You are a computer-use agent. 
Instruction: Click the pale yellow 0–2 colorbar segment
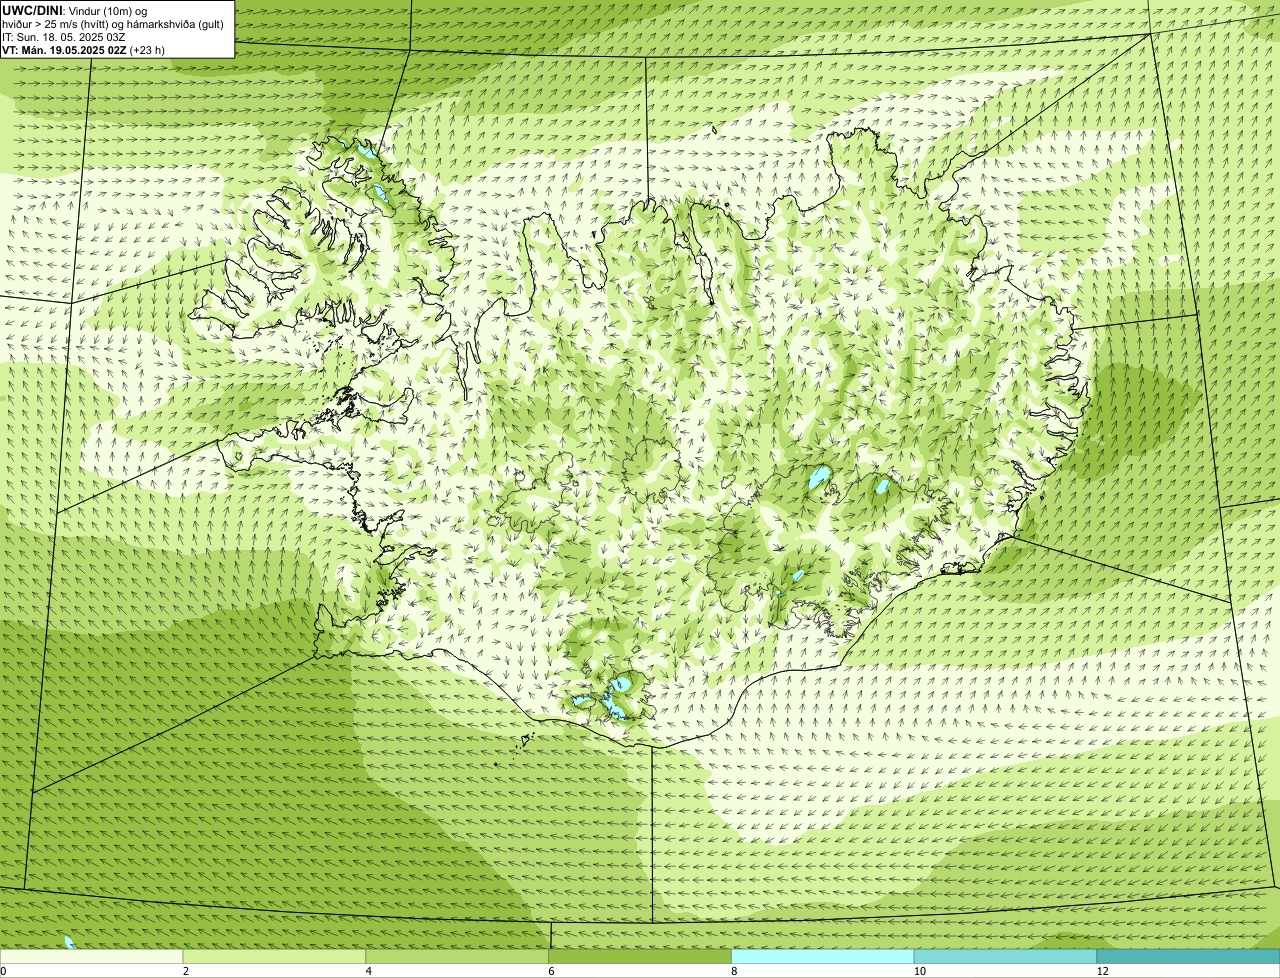[x=92, y=957]
